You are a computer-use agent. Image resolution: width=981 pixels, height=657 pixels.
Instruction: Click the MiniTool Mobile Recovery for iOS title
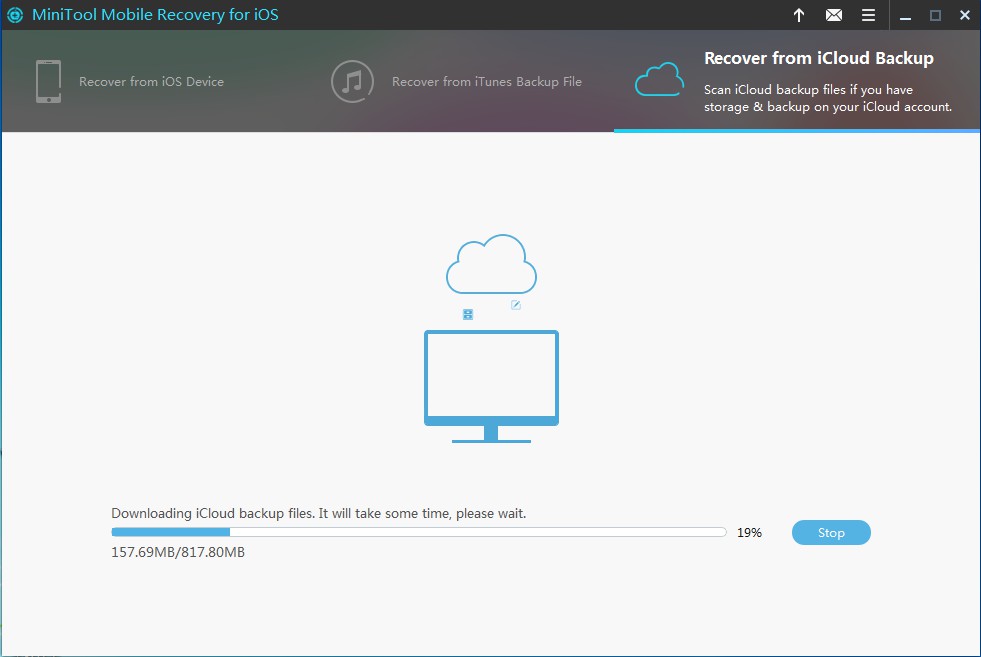[155, 14]
